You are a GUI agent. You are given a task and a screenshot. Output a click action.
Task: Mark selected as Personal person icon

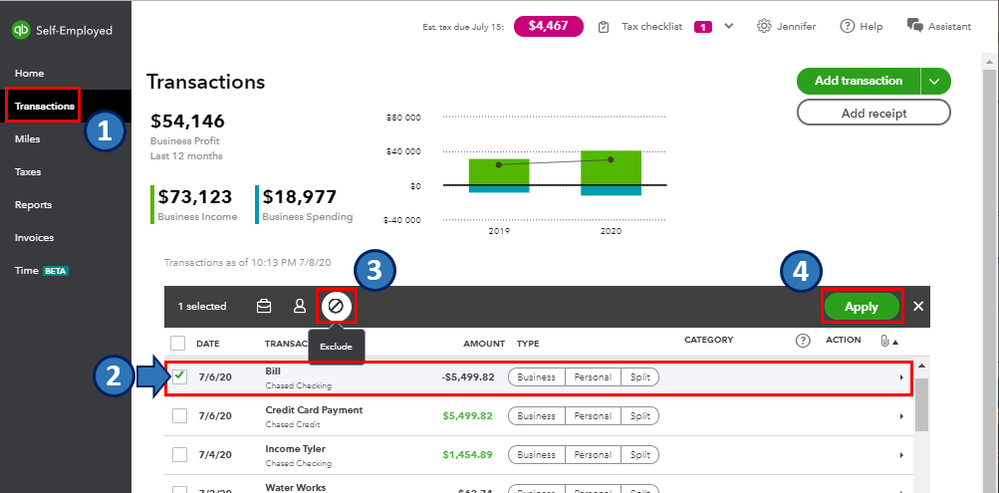[x=299, y=306]
